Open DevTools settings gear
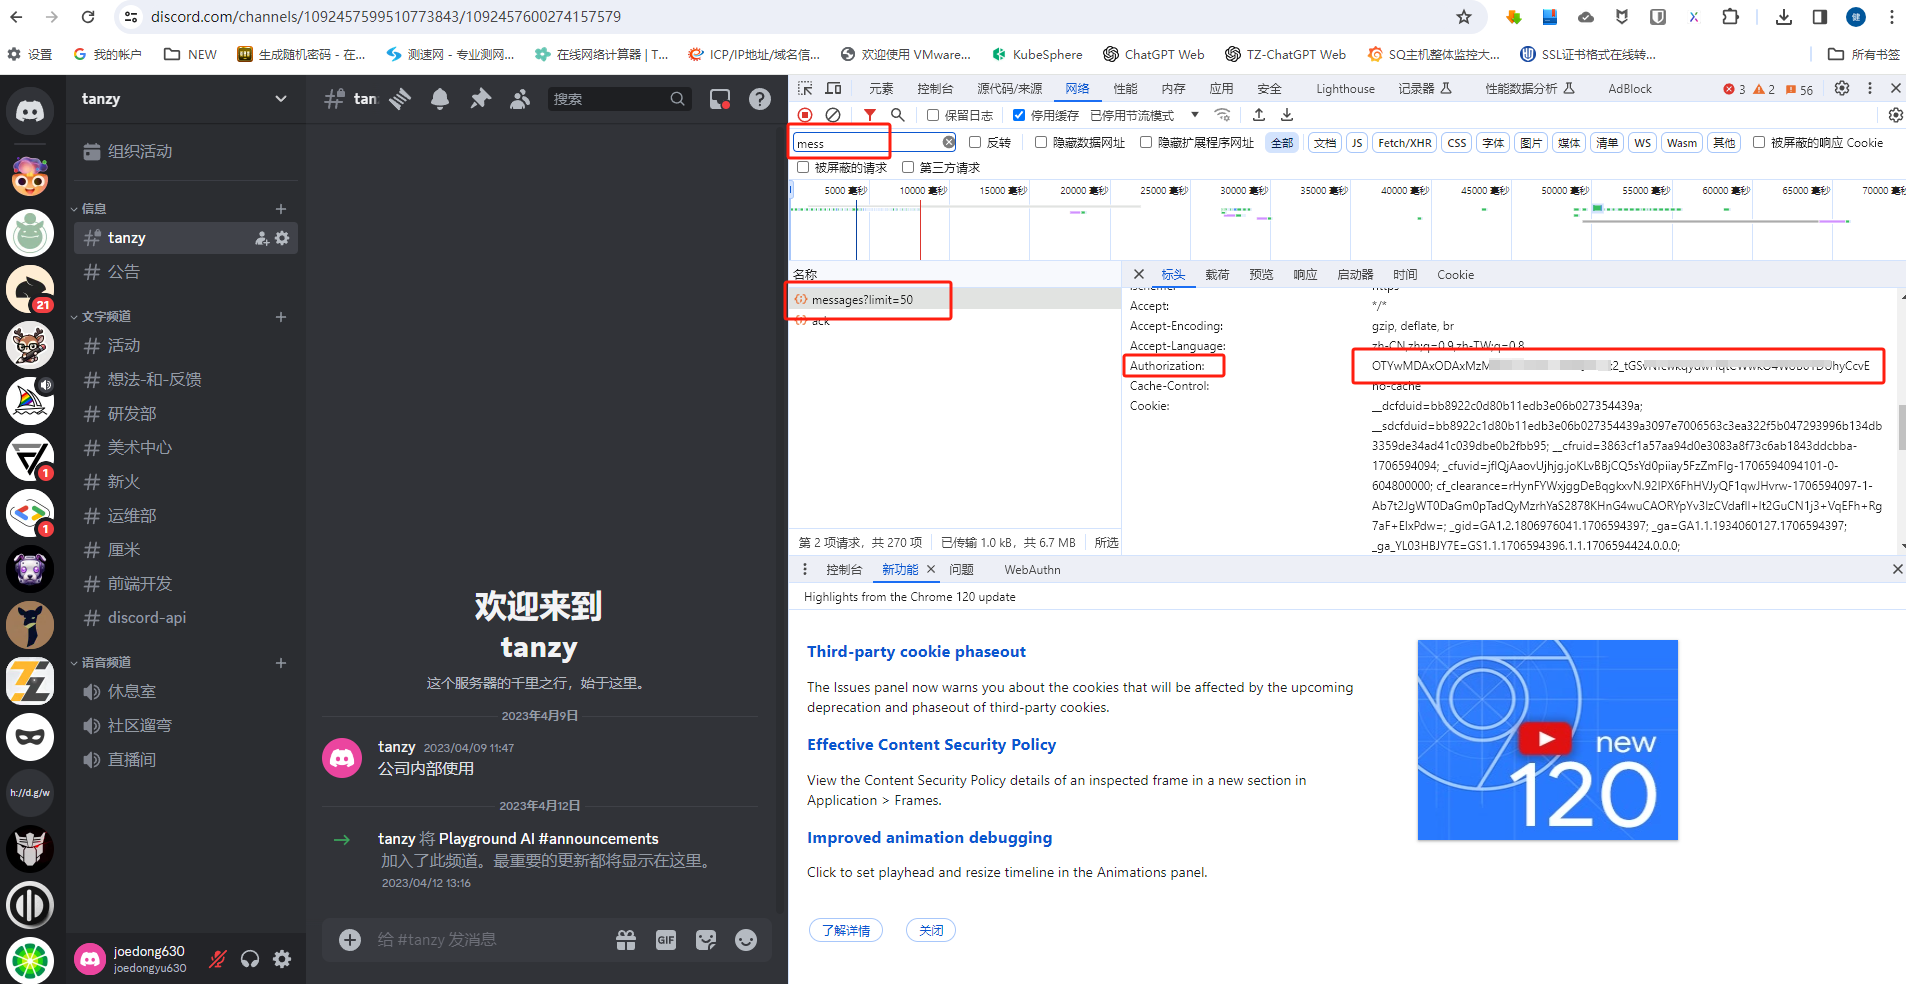Image resolution: width=1906 pixels, height=984 pixels. pos(1842,88)
